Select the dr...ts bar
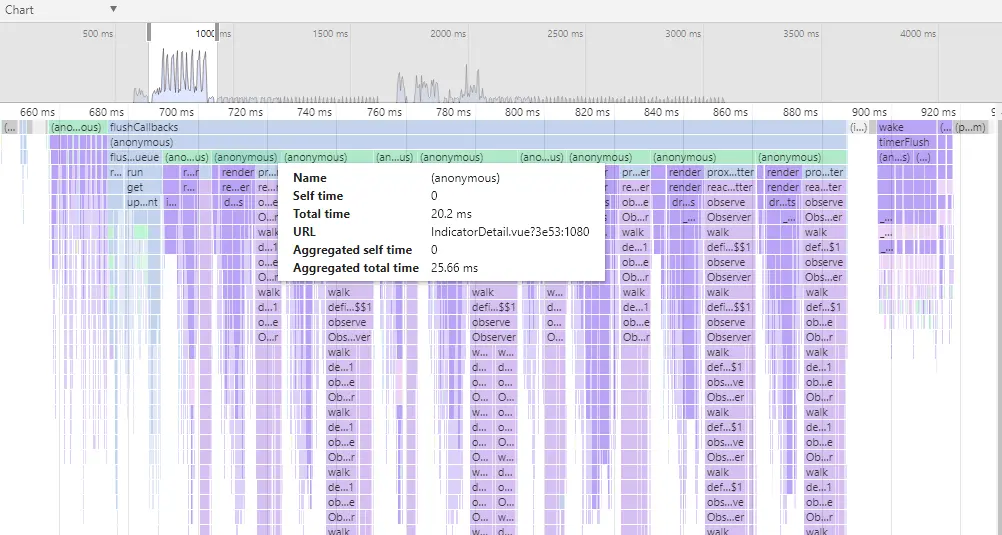 [783, 203]
